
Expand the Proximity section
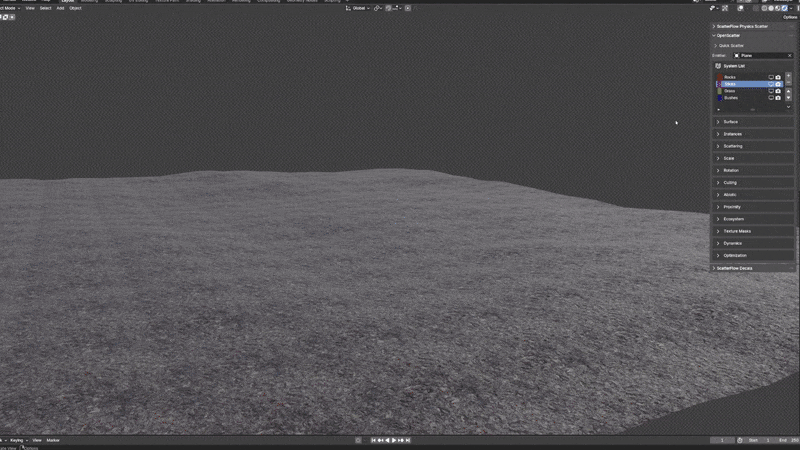[753, 207]
